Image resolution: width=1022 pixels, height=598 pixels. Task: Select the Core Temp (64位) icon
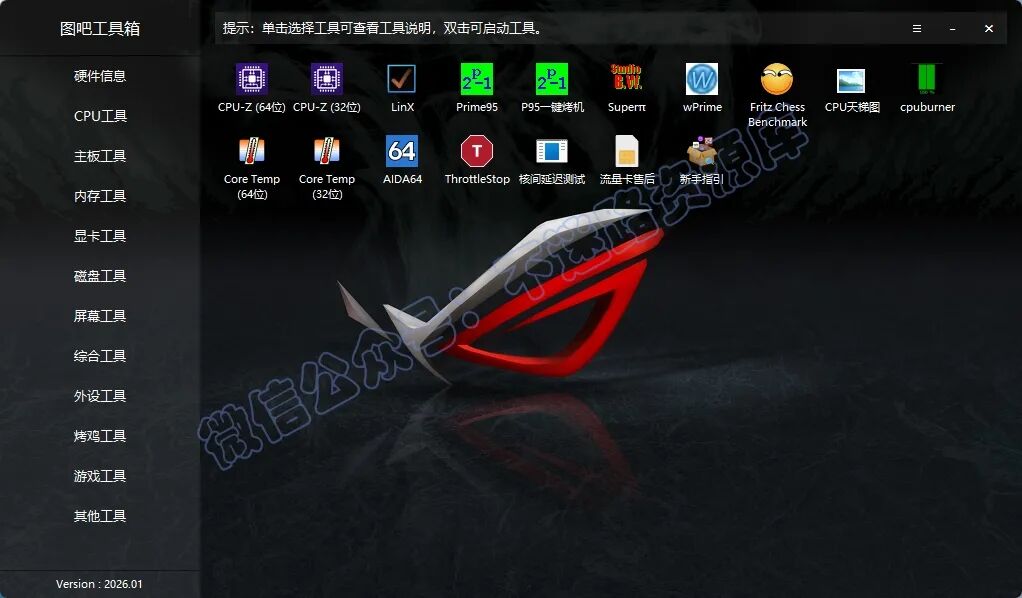[252, 151]
